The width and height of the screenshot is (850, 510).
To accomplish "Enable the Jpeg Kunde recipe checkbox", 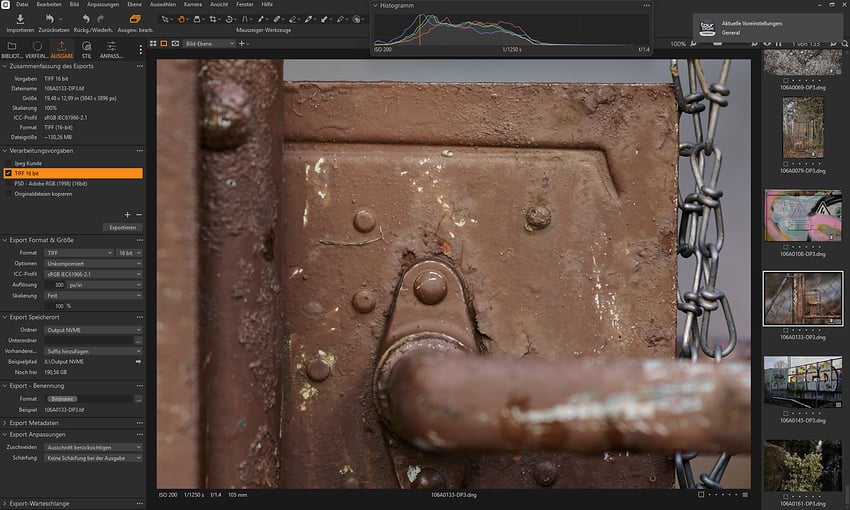I will pos(9,162).
